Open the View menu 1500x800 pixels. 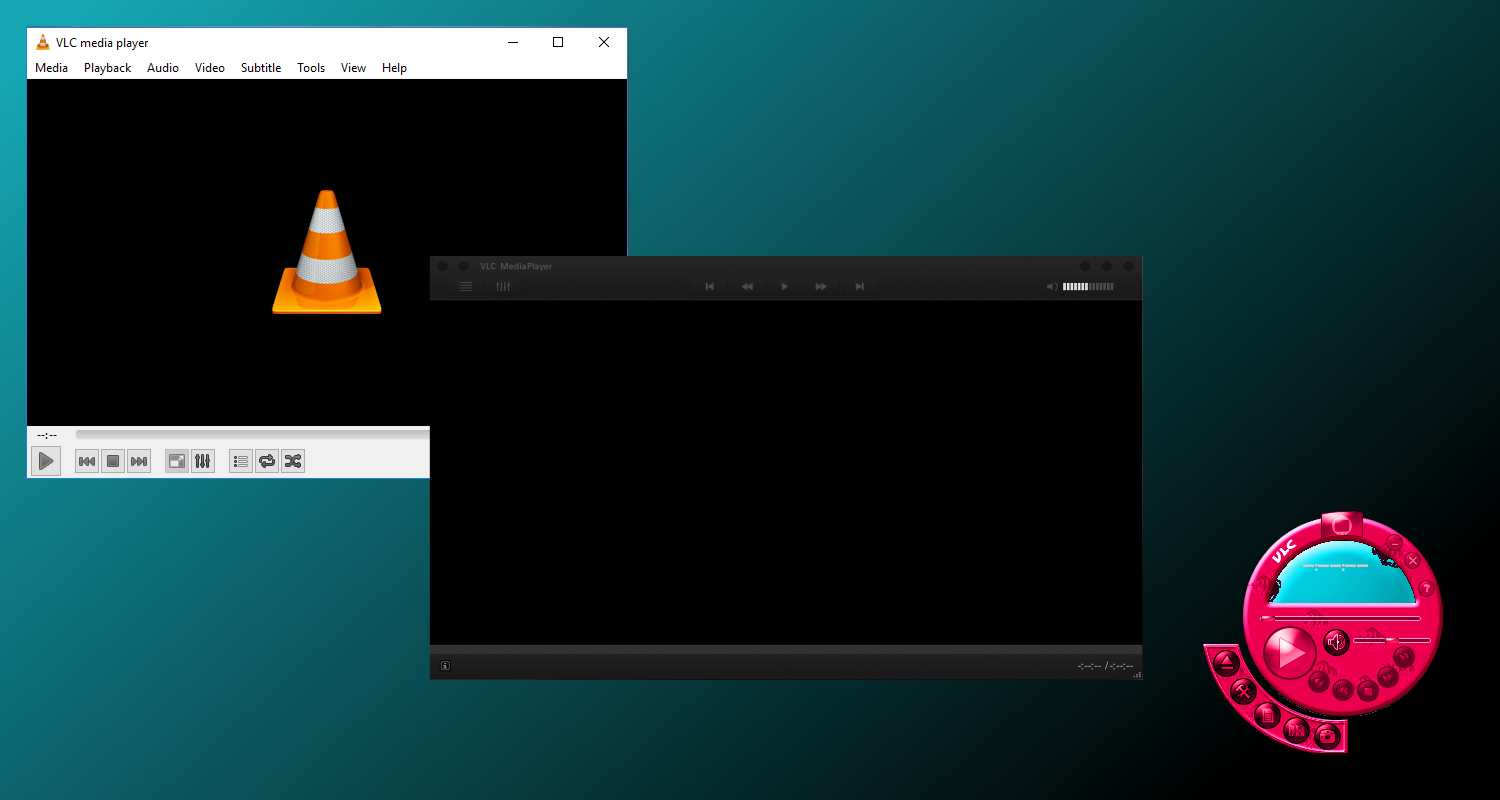point(353,68)
